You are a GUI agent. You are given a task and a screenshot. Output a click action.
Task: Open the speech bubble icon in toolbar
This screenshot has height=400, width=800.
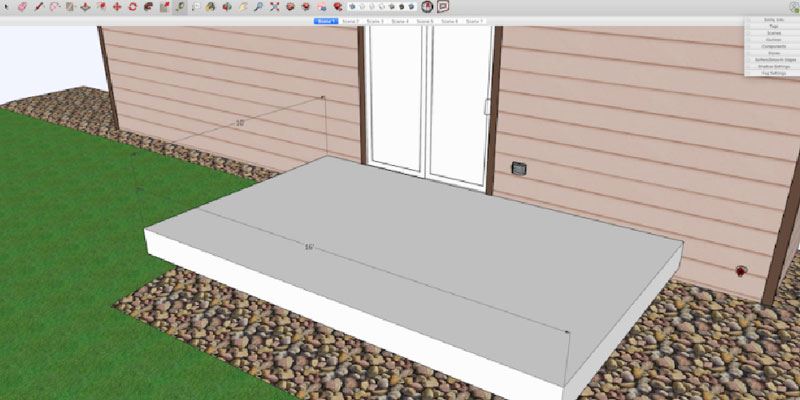[x=443, y=7]
